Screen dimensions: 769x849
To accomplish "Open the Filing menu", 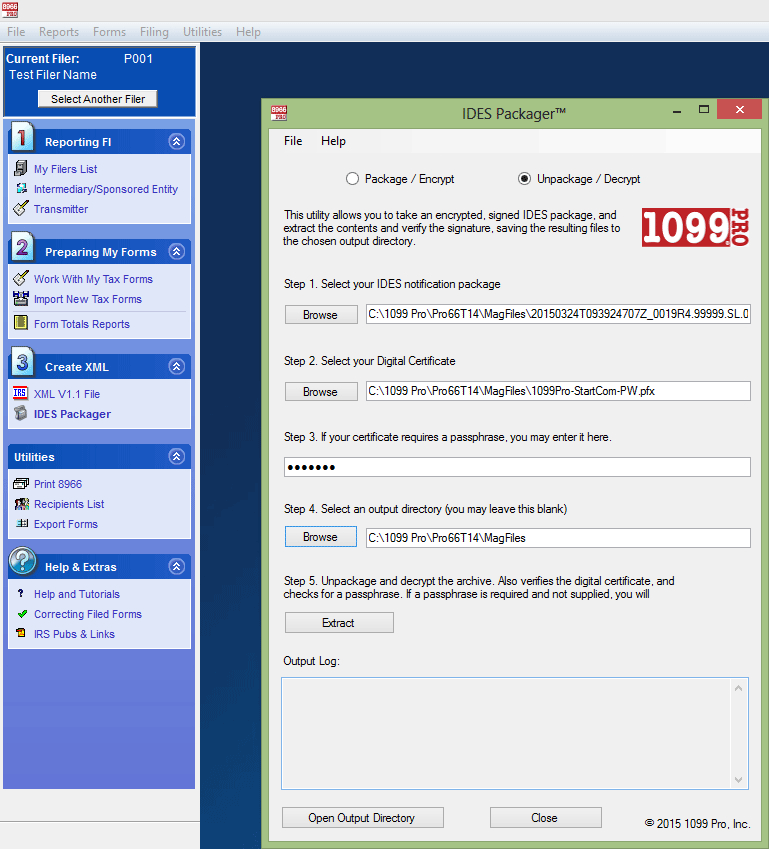I will point(154,32).
